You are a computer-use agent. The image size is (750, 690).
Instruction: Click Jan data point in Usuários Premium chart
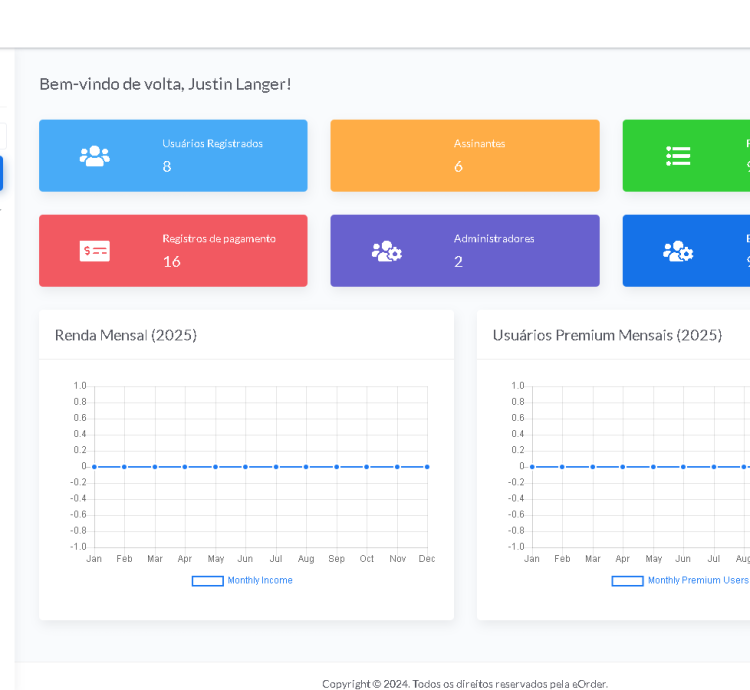(x=532, y=467)
